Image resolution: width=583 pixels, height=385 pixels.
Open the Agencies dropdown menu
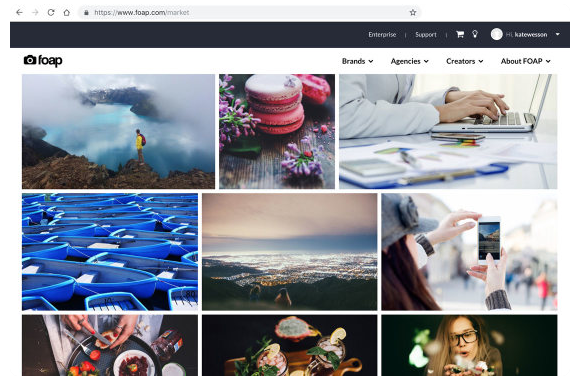pos(409,61)
